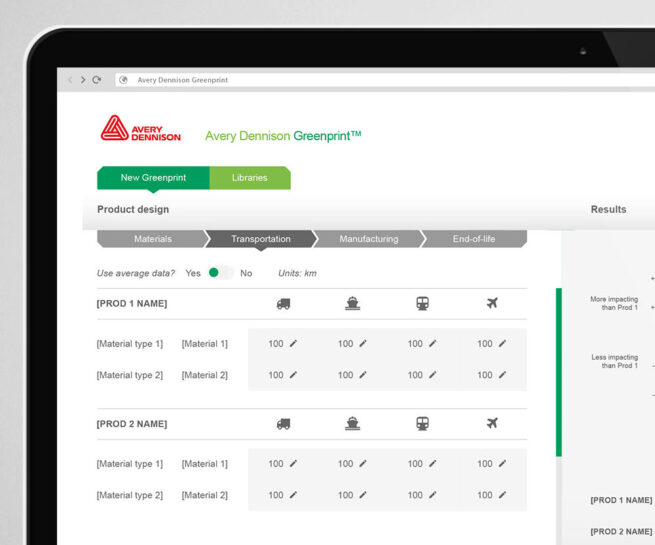Image resolution: width=655 pixels, height=545 pixels.
Task: Click the Units: km label
Action: [297, 273]
